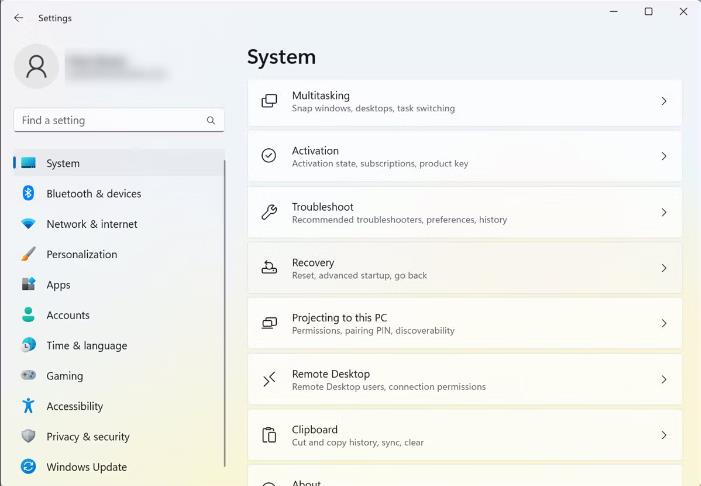Open Personalization settings
Screen dimensions: 701x486
[x=118, y=254]
